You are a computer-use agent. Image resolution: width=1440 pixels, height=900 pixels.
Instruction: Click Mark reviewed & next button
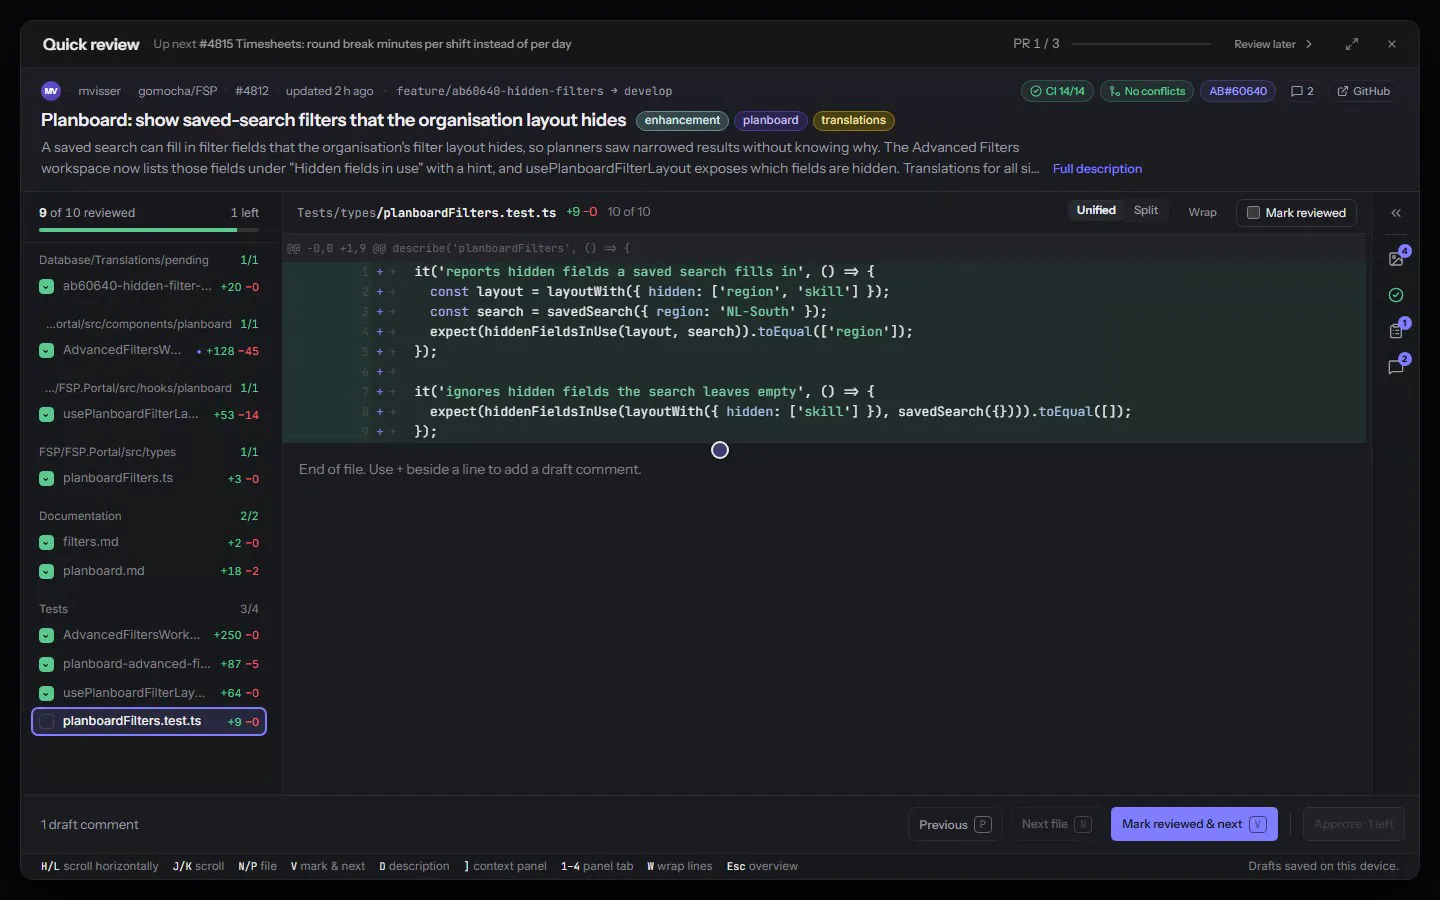click(1194, 824)
